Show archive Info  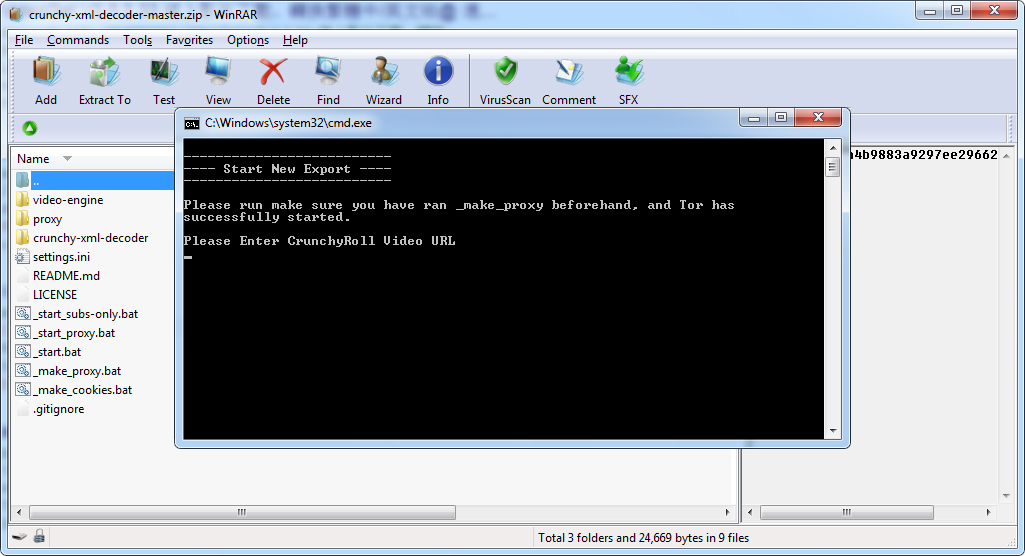click(x=438, y=80)
